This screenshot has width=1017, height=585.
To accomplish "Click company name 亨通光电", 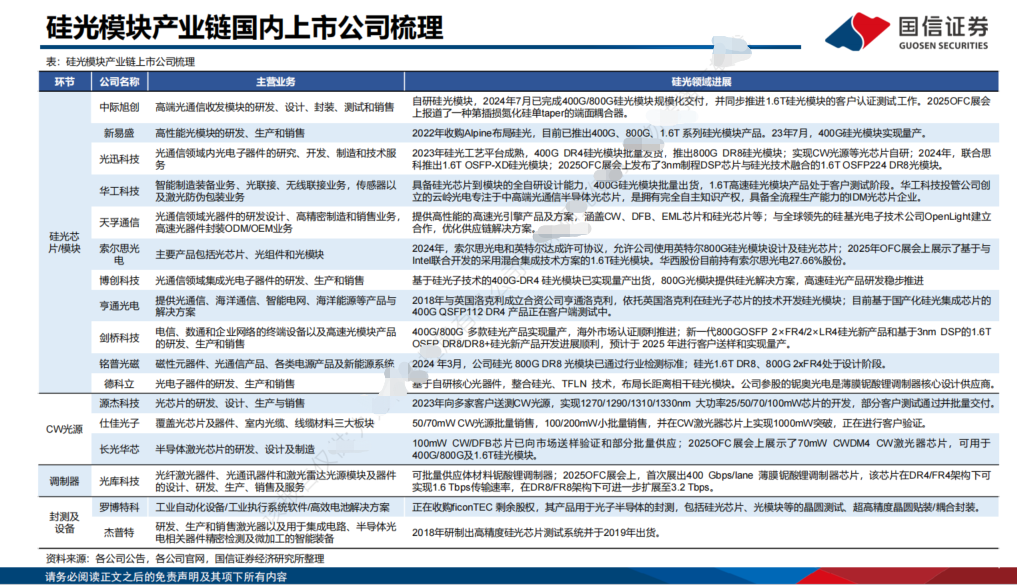I will [x=119, y=305].
